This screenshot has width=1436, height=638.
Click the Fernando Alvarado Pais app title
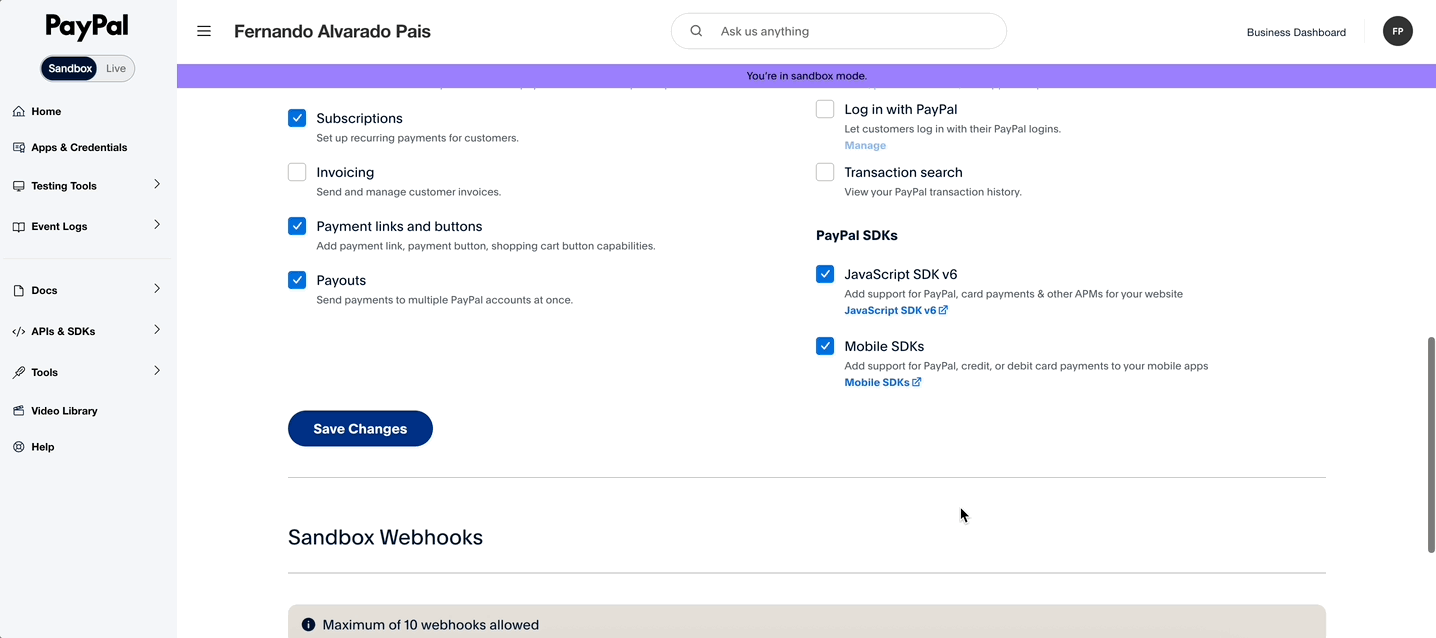point(332,31)
